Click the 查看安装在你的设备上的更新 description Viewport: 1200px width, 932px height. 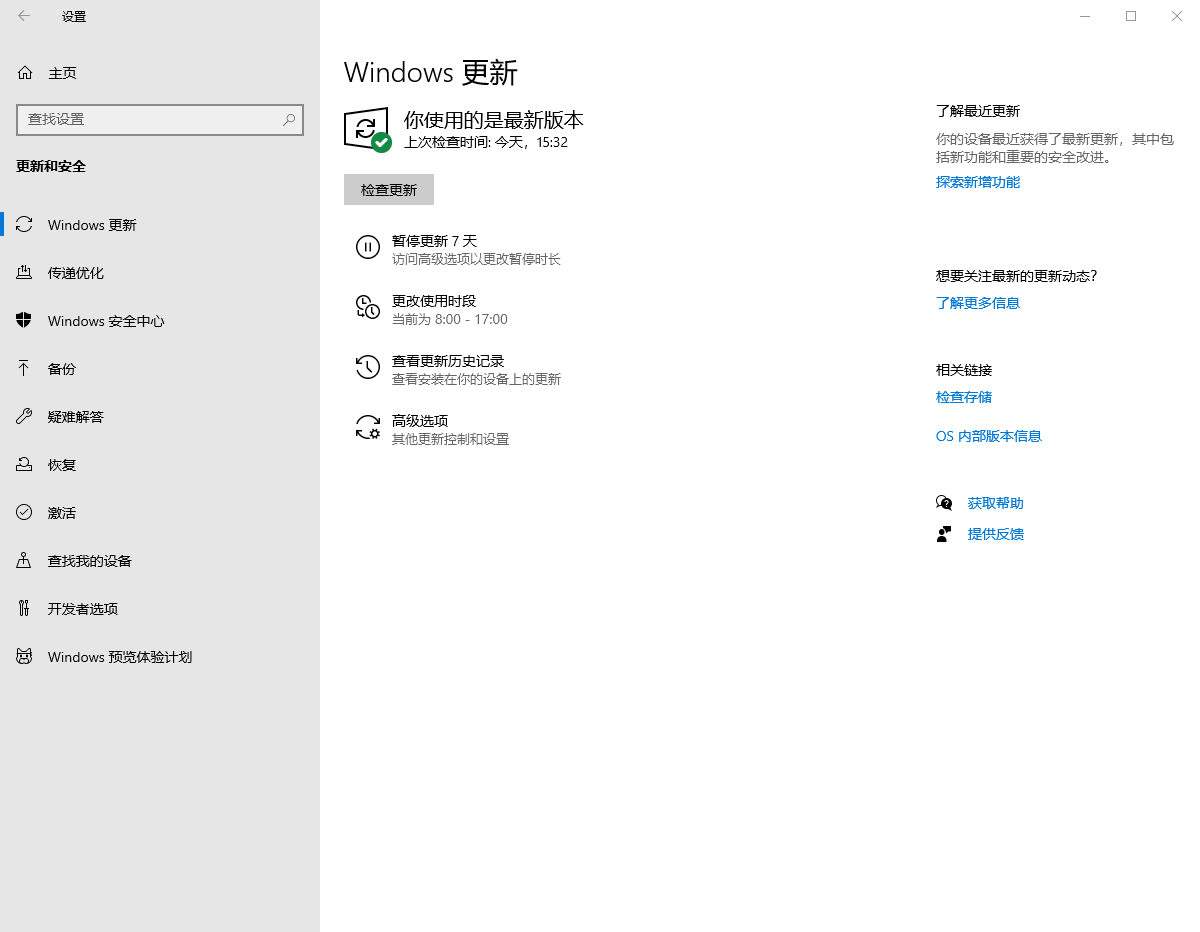(x=476, y=379)
